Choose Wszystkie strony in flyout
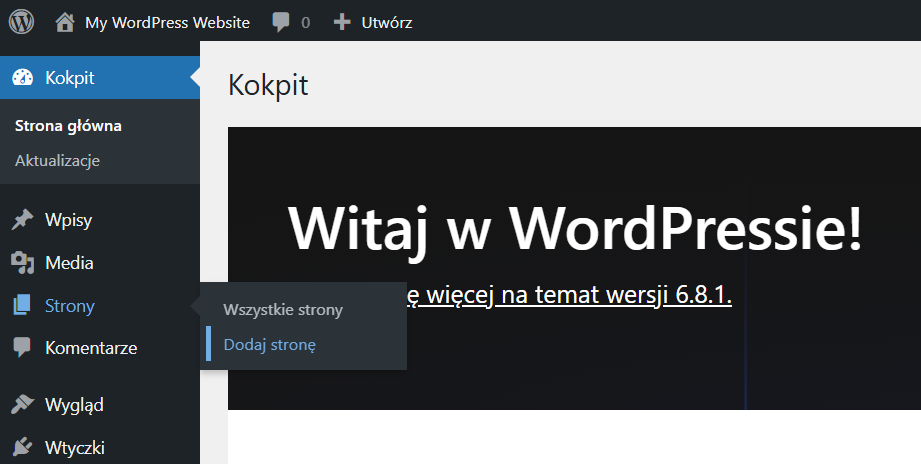This screenshot has height=464, width=921. coord(283,310)
